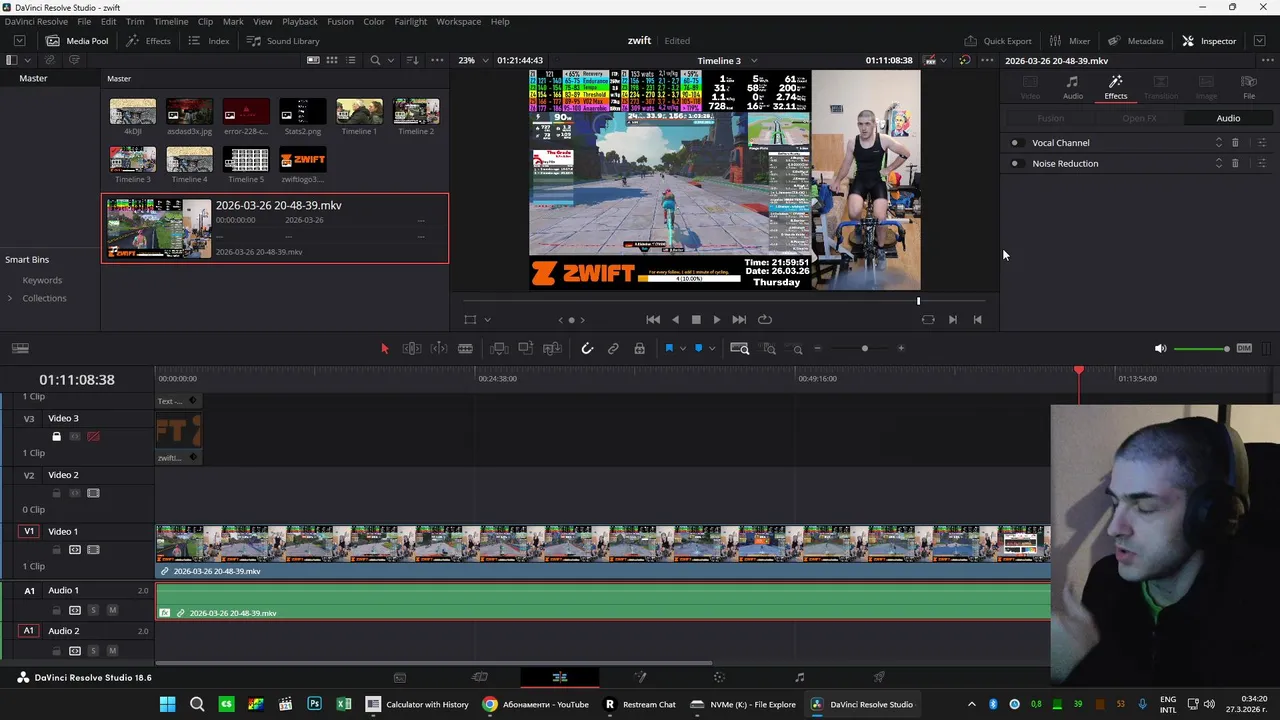This screenshot has width=1280, height=720.
Task: Mute playback with the speaker icon
Action: click(1160, 348)
